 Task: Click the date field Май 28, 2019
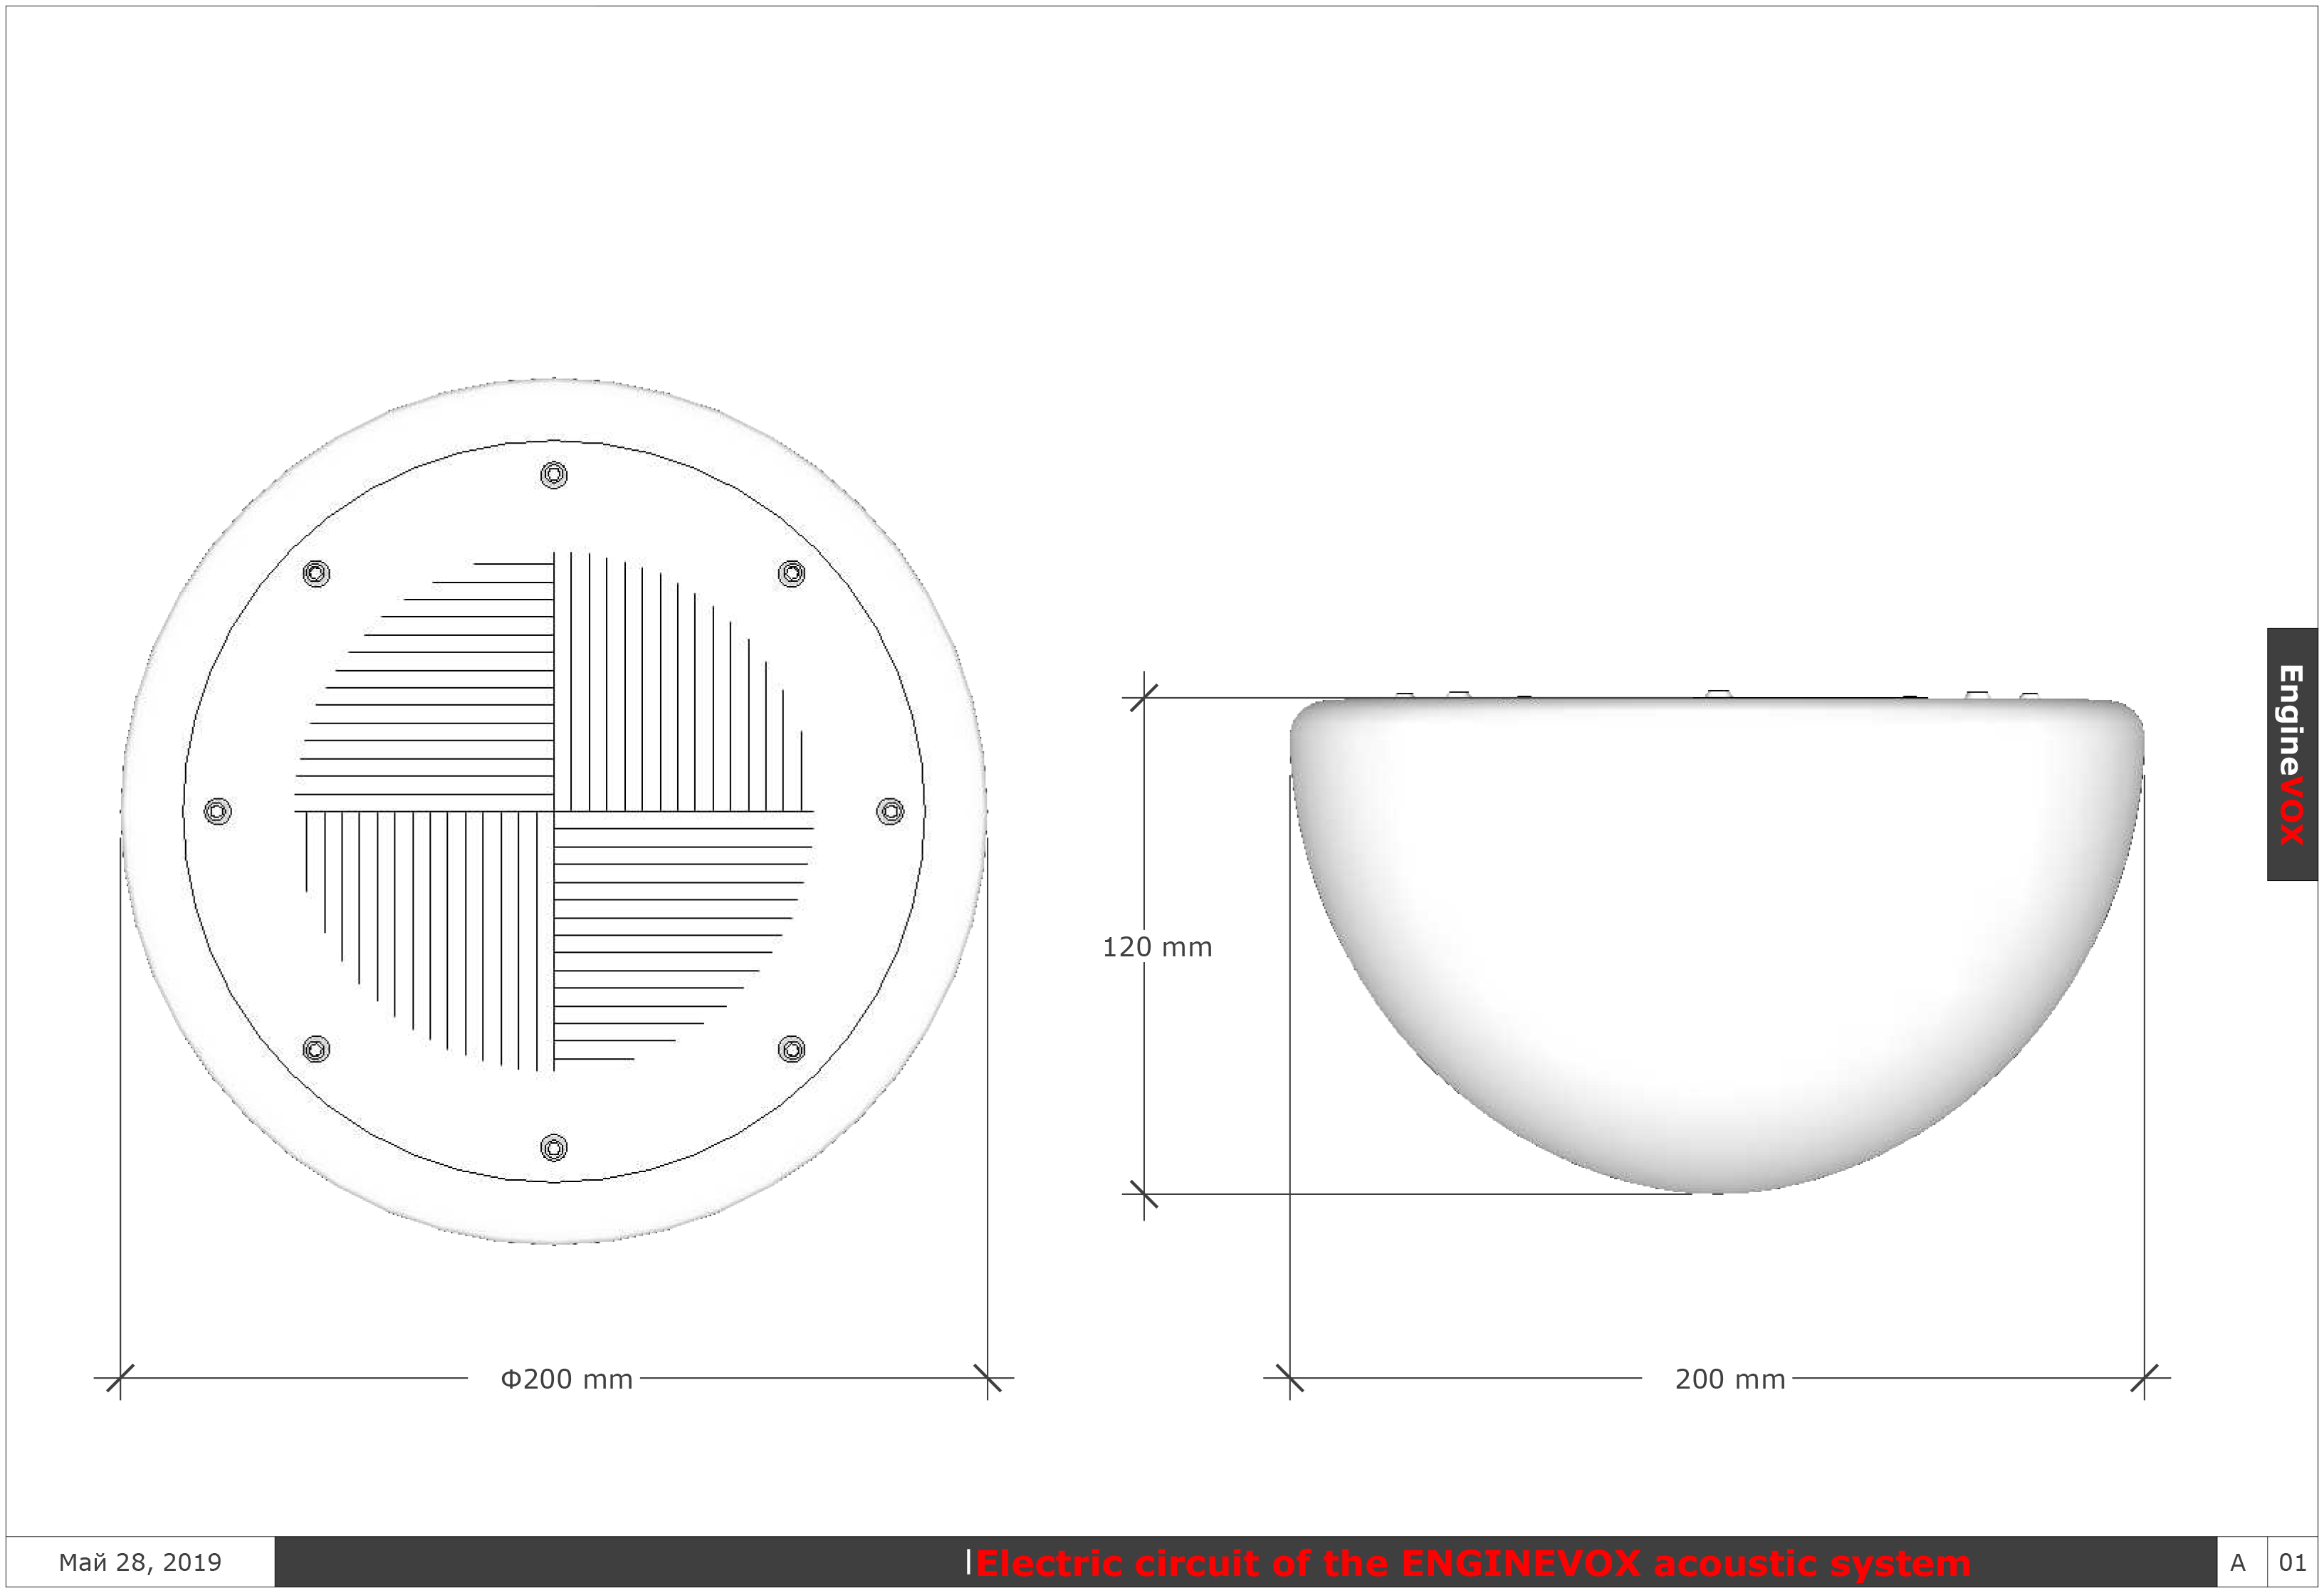click(x=140, y=1562)
